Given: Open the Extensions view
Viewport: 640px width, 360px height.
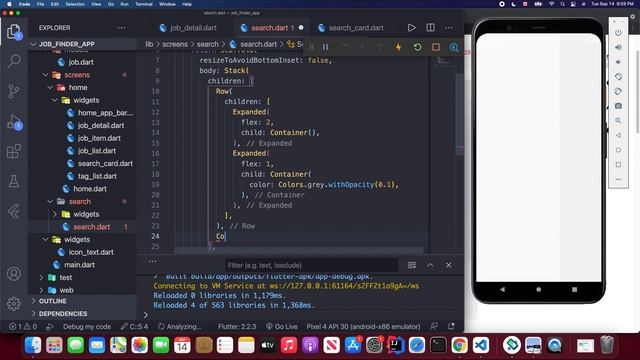Looking at the screenshot, I should point(14,151).
